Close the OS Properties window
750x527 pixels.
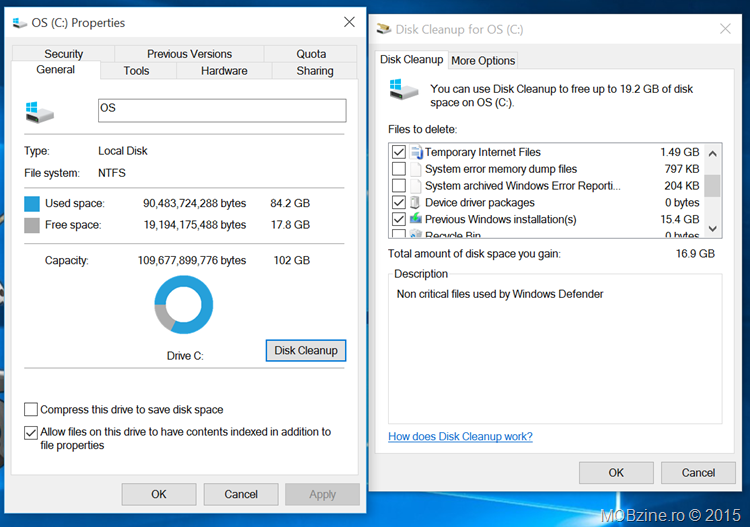(350, 22)
